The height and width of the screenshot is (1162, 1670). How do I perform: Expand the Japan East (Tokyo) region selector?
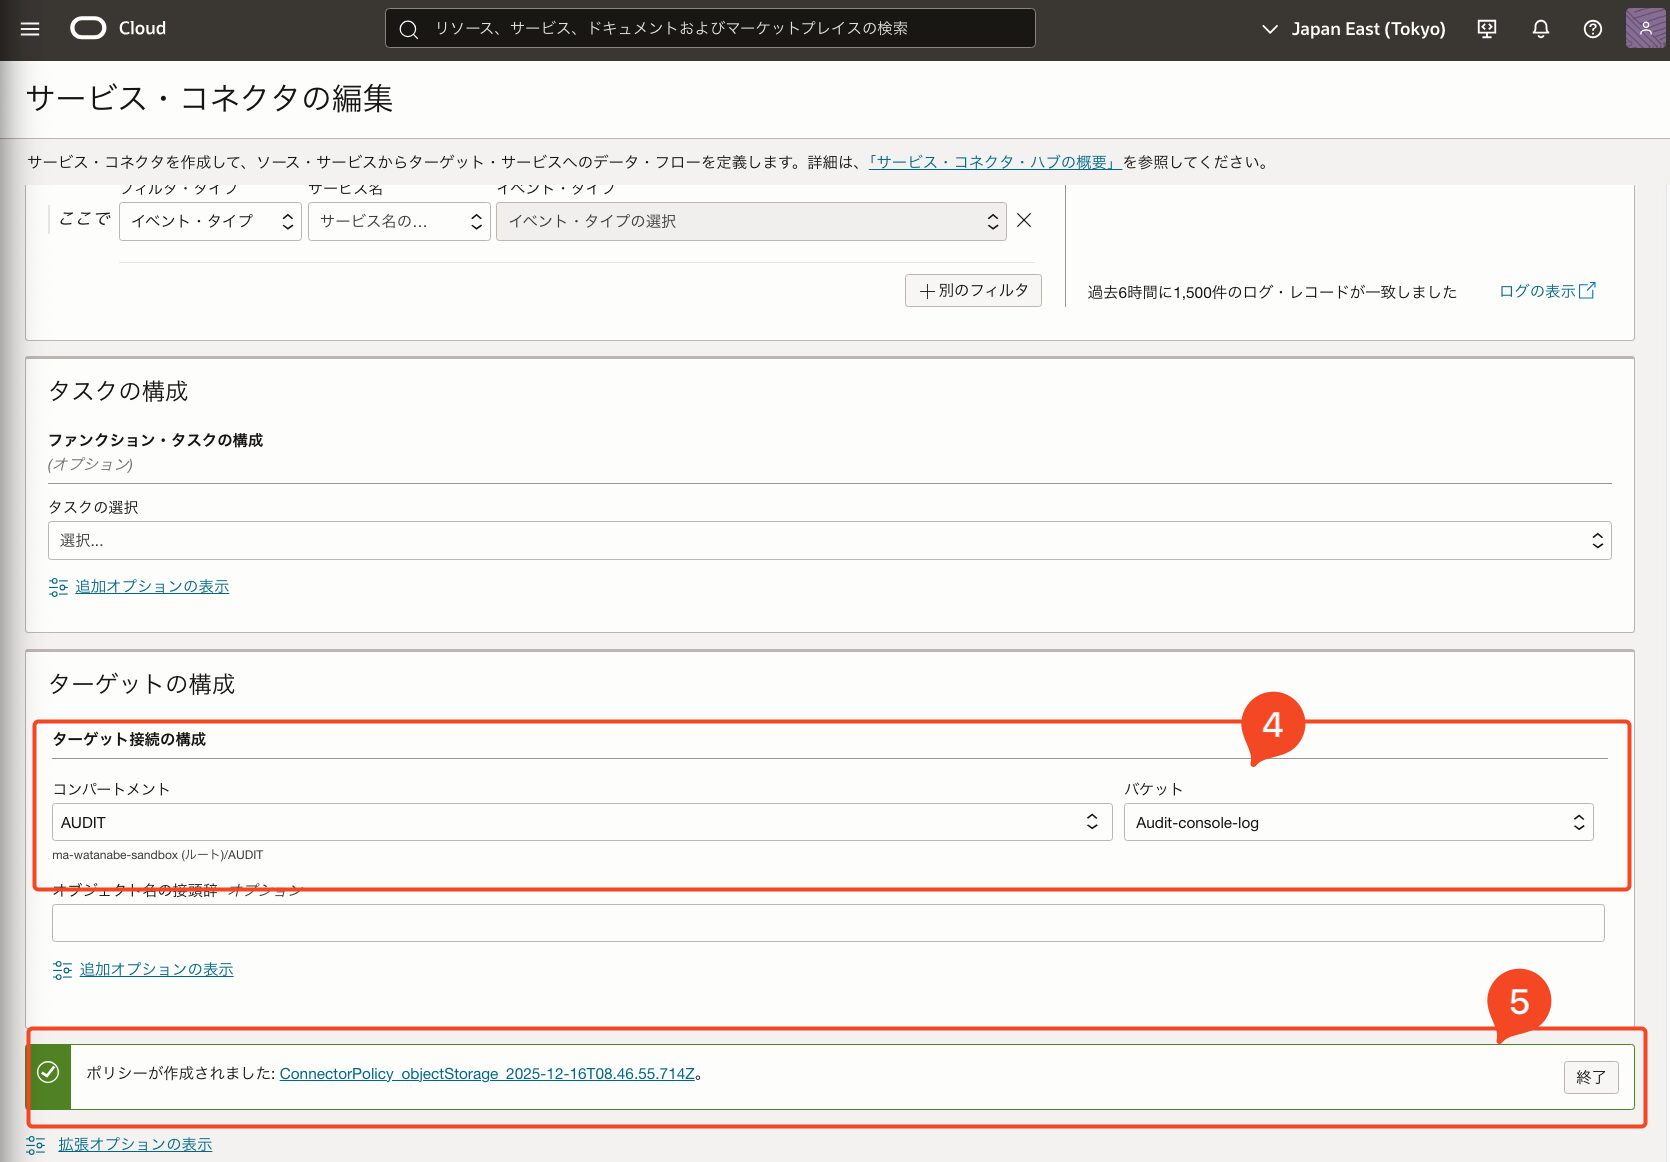(1354, 29)
